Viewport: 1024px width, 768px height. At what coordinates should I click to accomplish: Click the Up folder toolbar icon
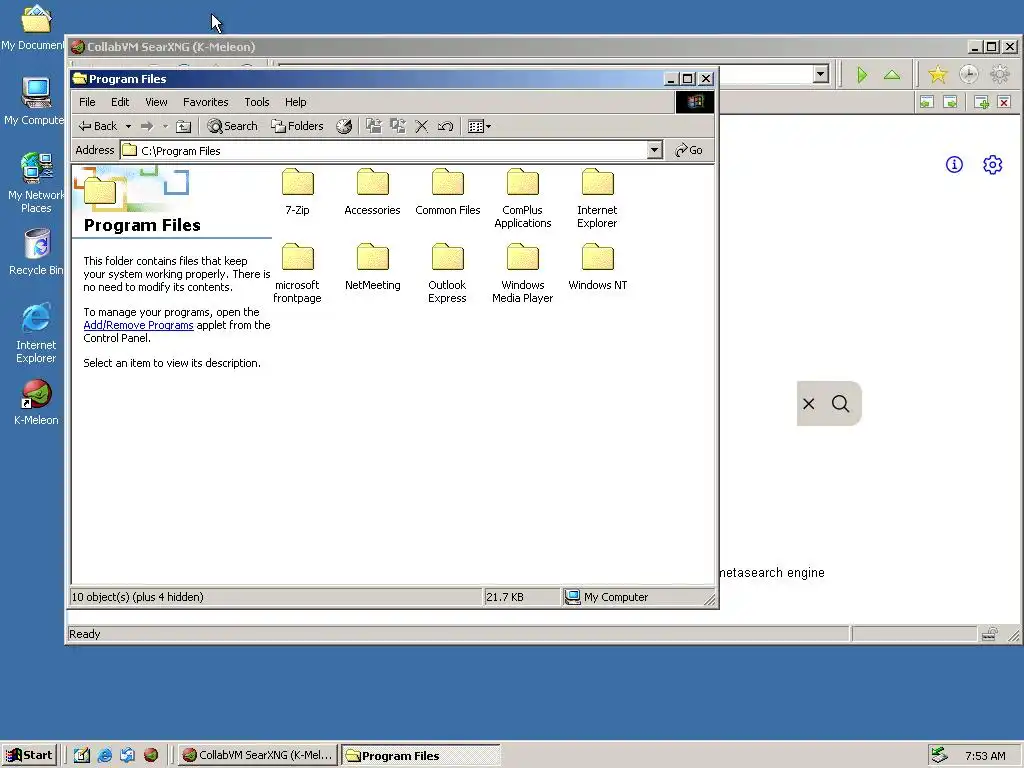(x=184, y=126)
